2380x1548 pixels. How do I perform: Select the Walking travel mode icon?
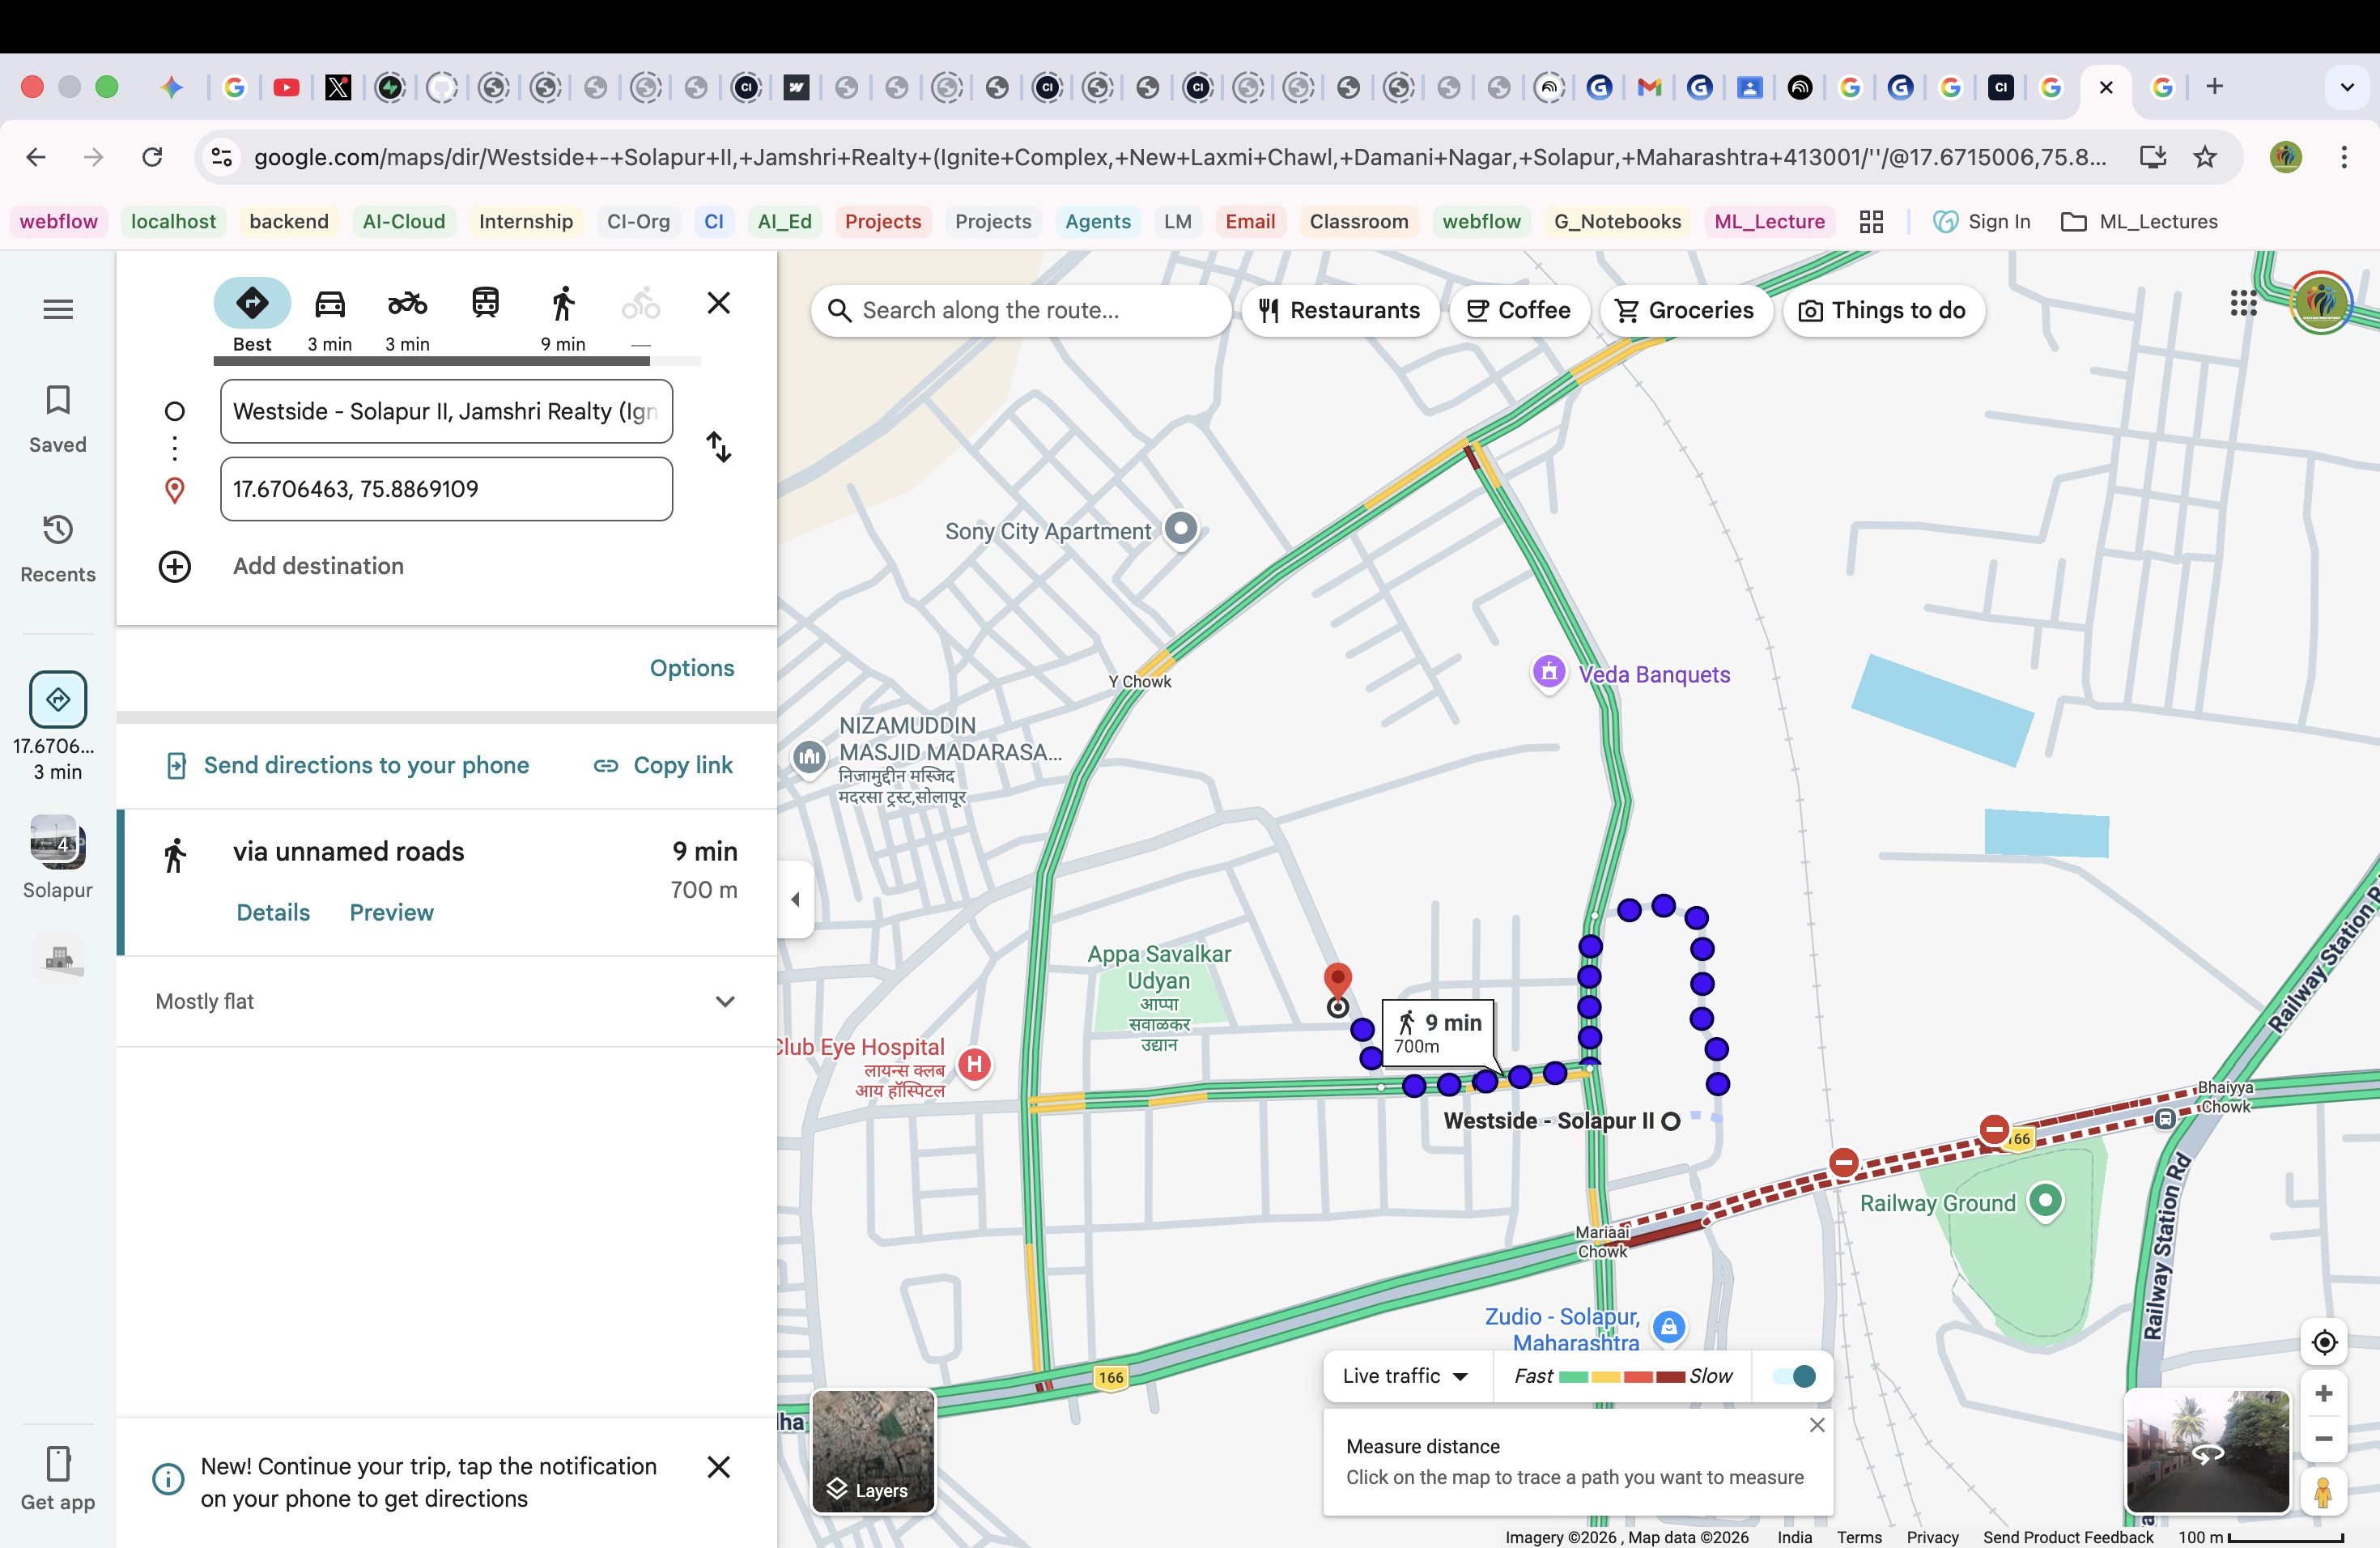(563, 304)
